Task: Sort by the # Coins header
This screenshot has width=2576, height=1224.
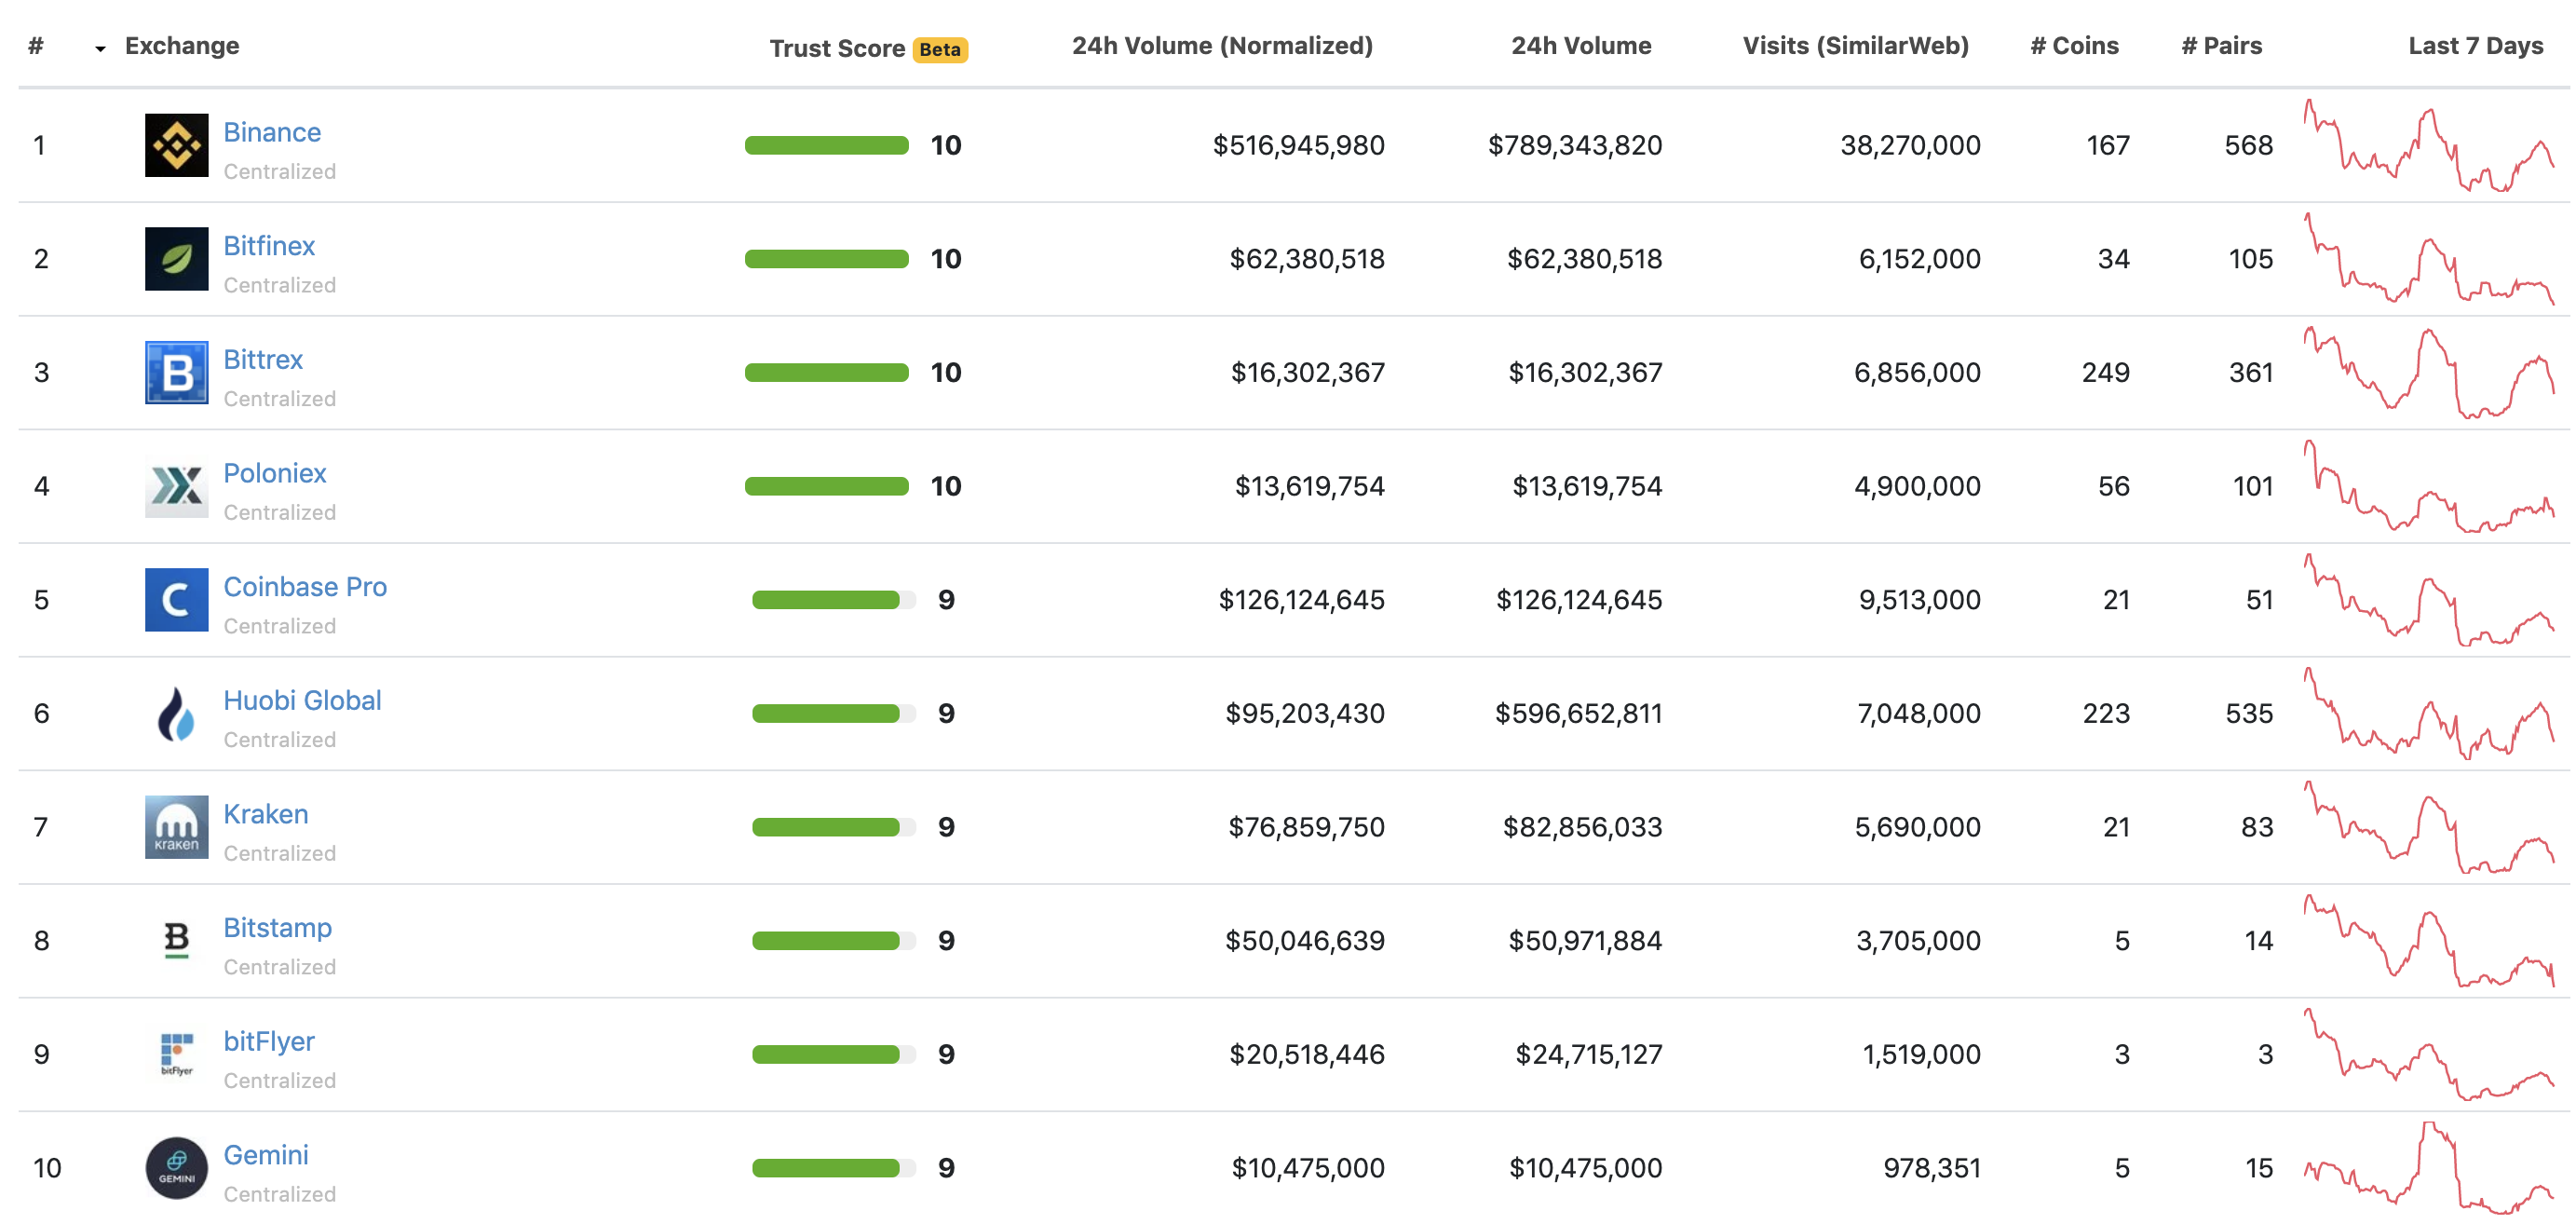Action: pos(2074,45)
